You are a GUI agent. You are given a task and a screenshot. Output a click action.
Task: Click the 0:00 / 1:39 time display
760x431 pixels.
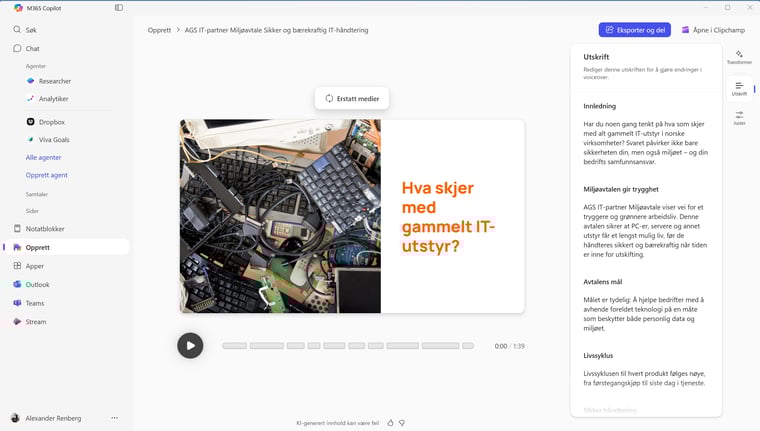coord(509,346)
